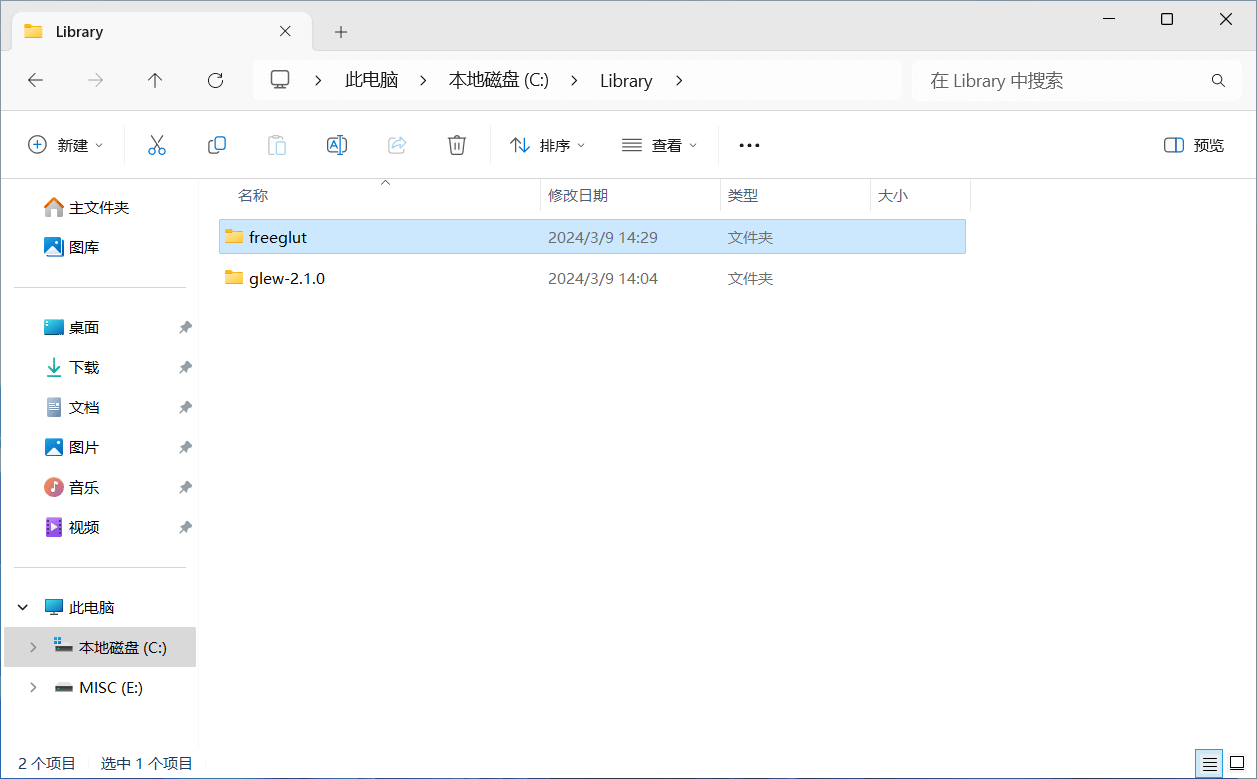Click the date 2024/3/9 14:04
1257x779 pixels.
[x=603, y=278]
